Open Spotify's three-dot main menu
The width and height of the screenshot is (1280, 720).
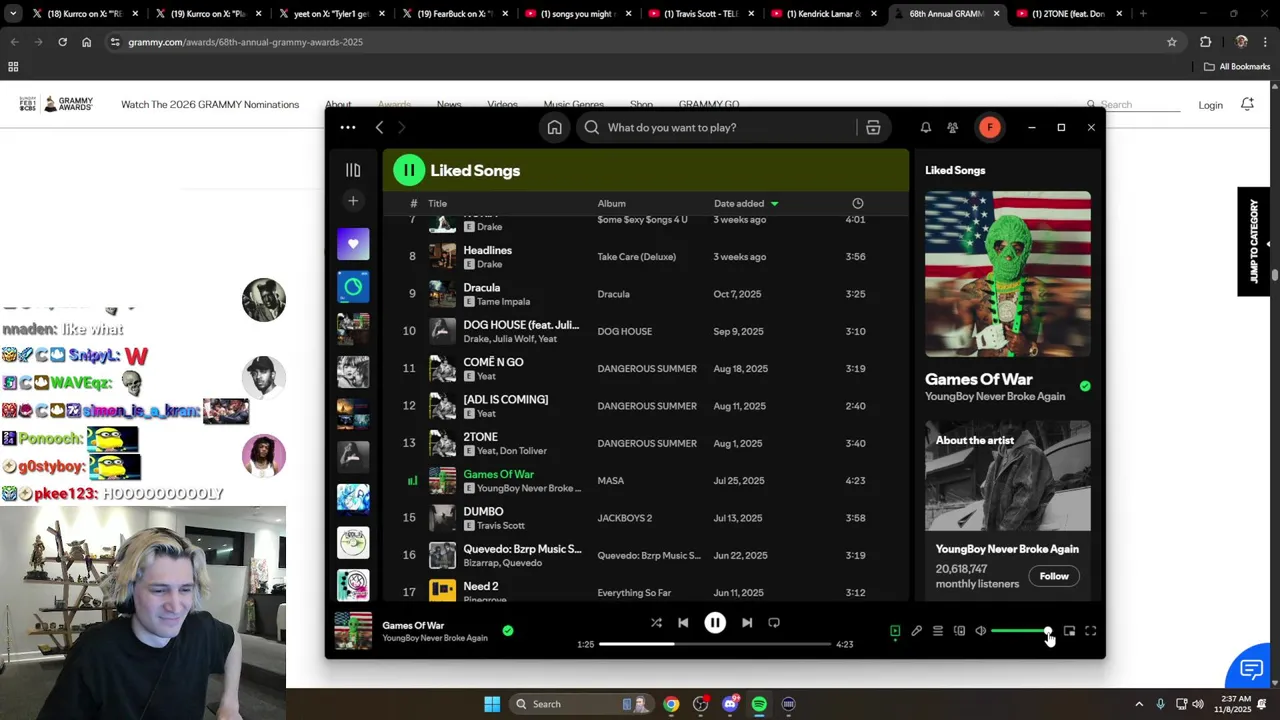click(348, 127)
